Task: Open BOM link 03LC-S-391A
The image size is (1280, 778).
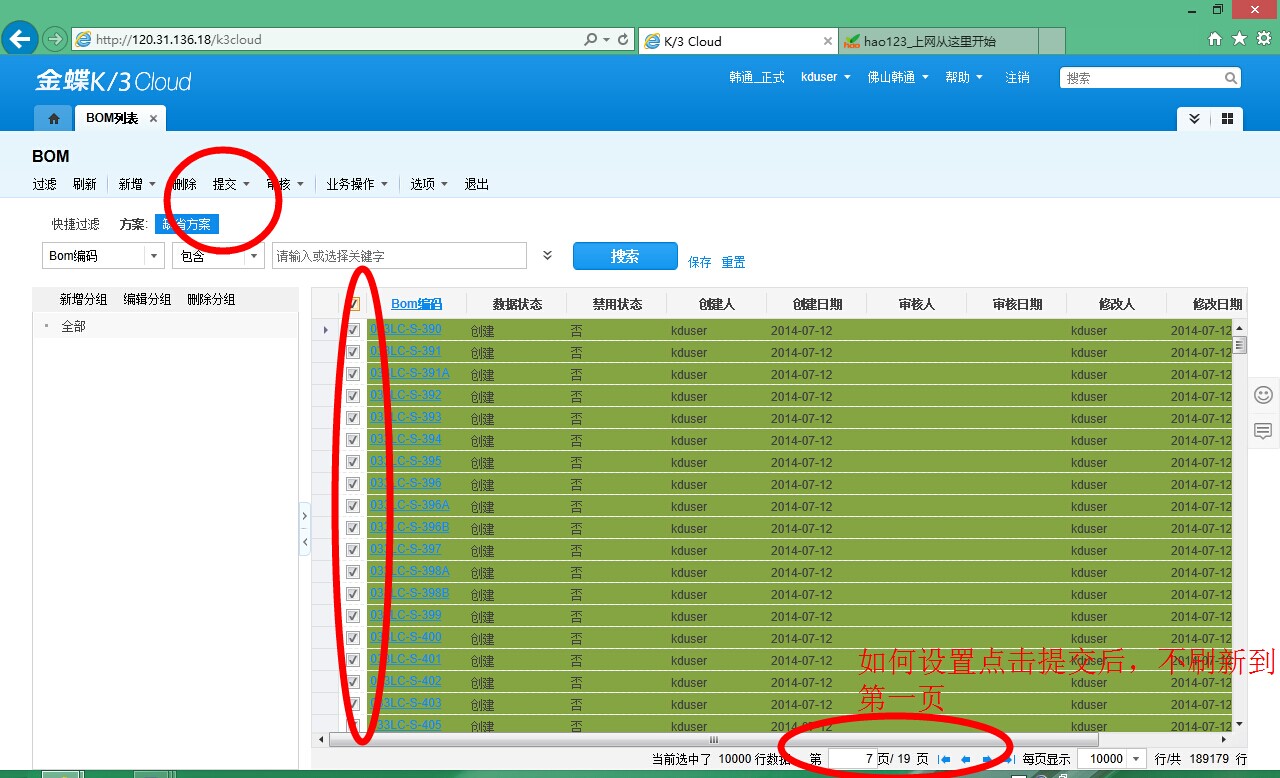Action: coord(410,373)
